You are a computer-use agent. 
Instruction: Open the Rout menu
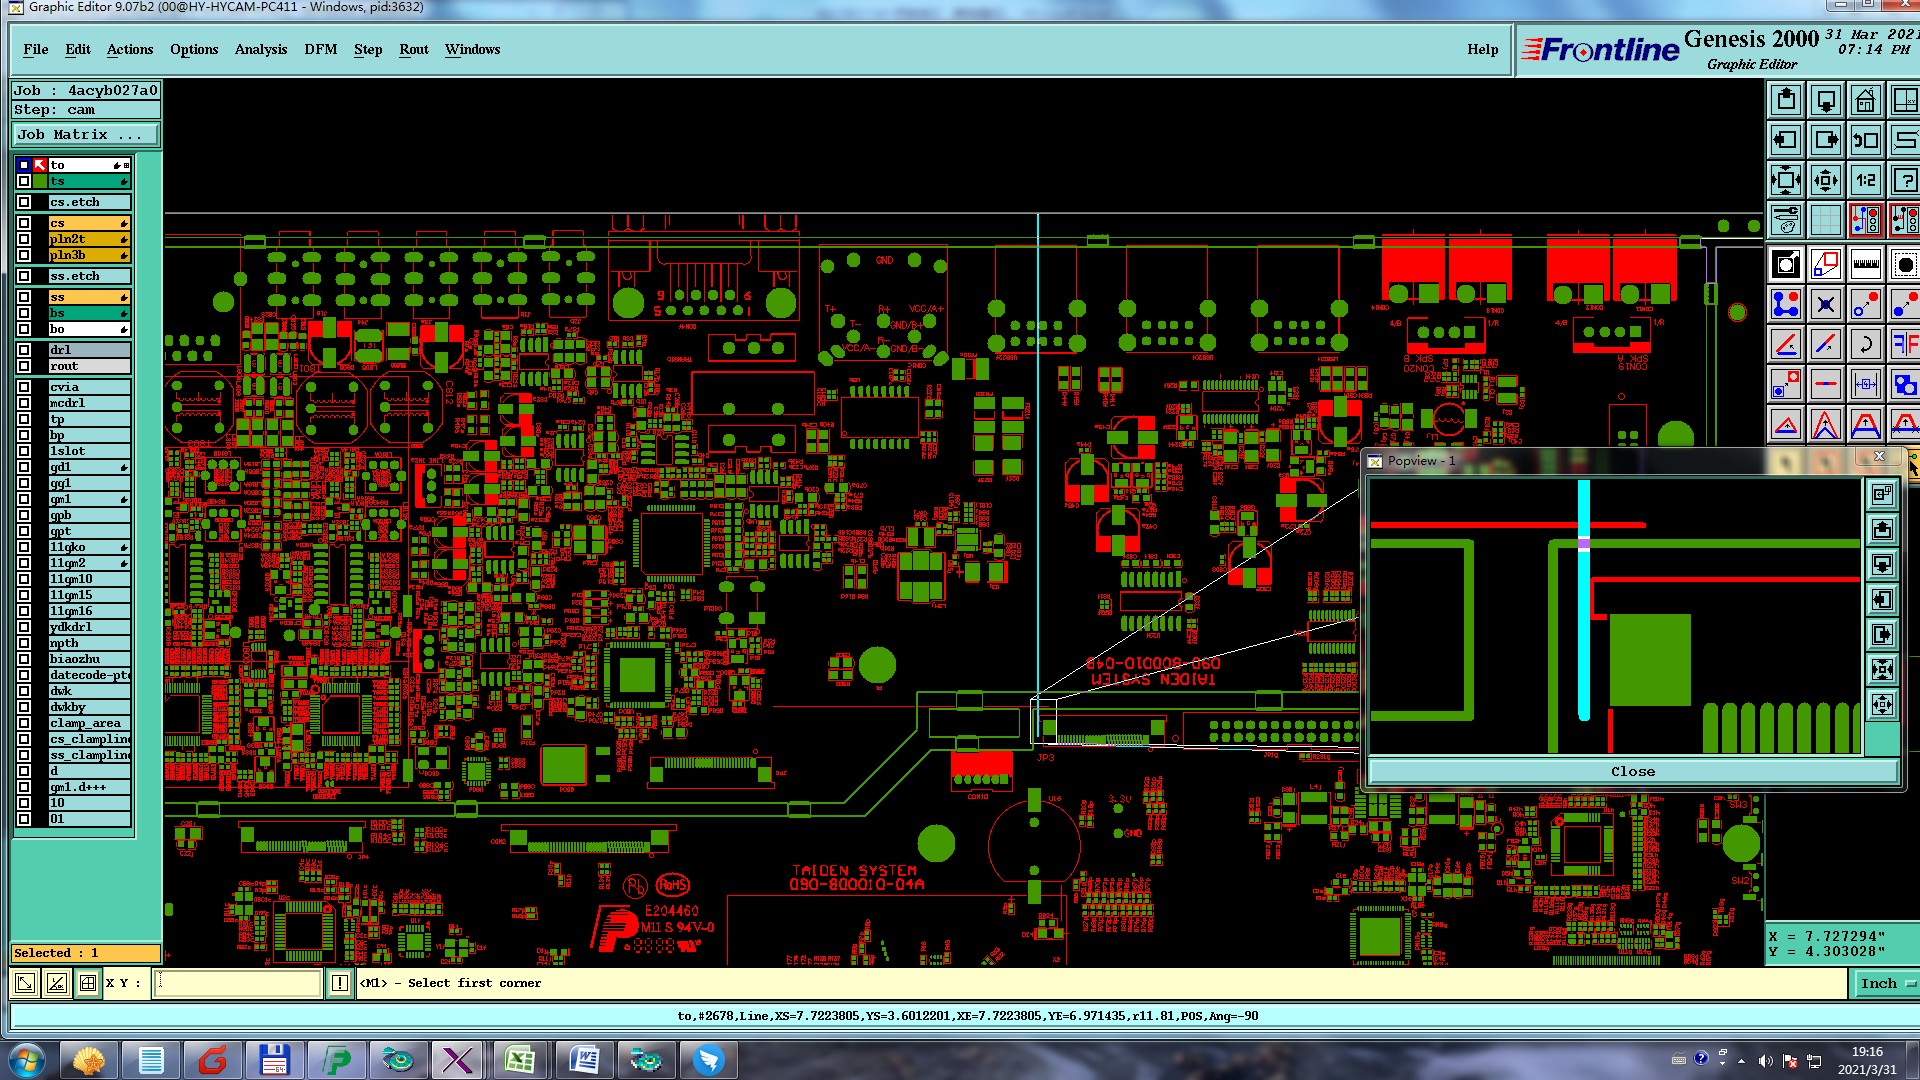413,49
